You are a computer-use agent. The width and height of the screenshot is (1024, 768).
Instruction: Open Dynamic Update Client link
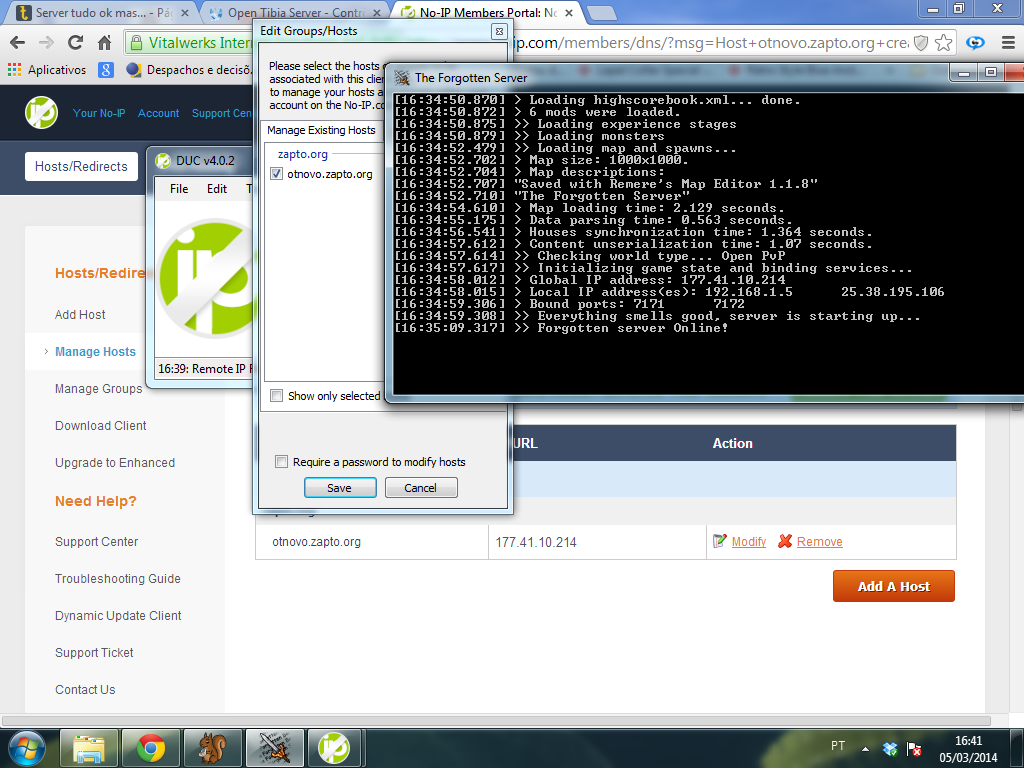[118, 616]
